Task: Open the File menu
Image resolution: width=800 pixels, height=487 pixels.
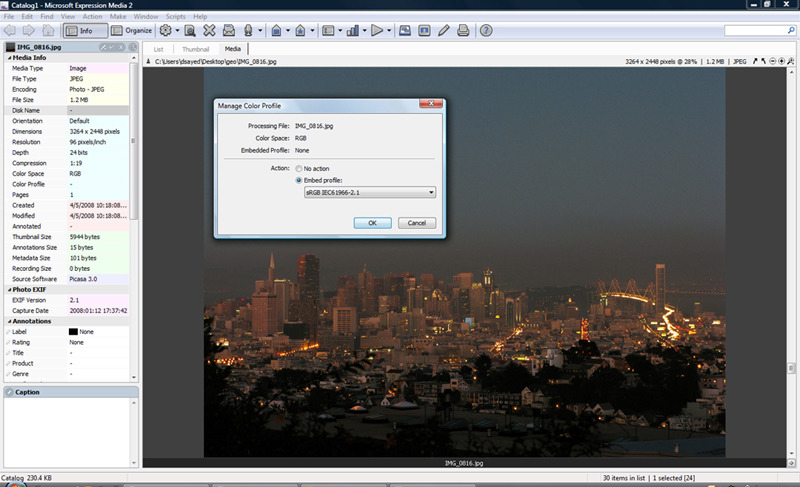Action: (9, 16)
